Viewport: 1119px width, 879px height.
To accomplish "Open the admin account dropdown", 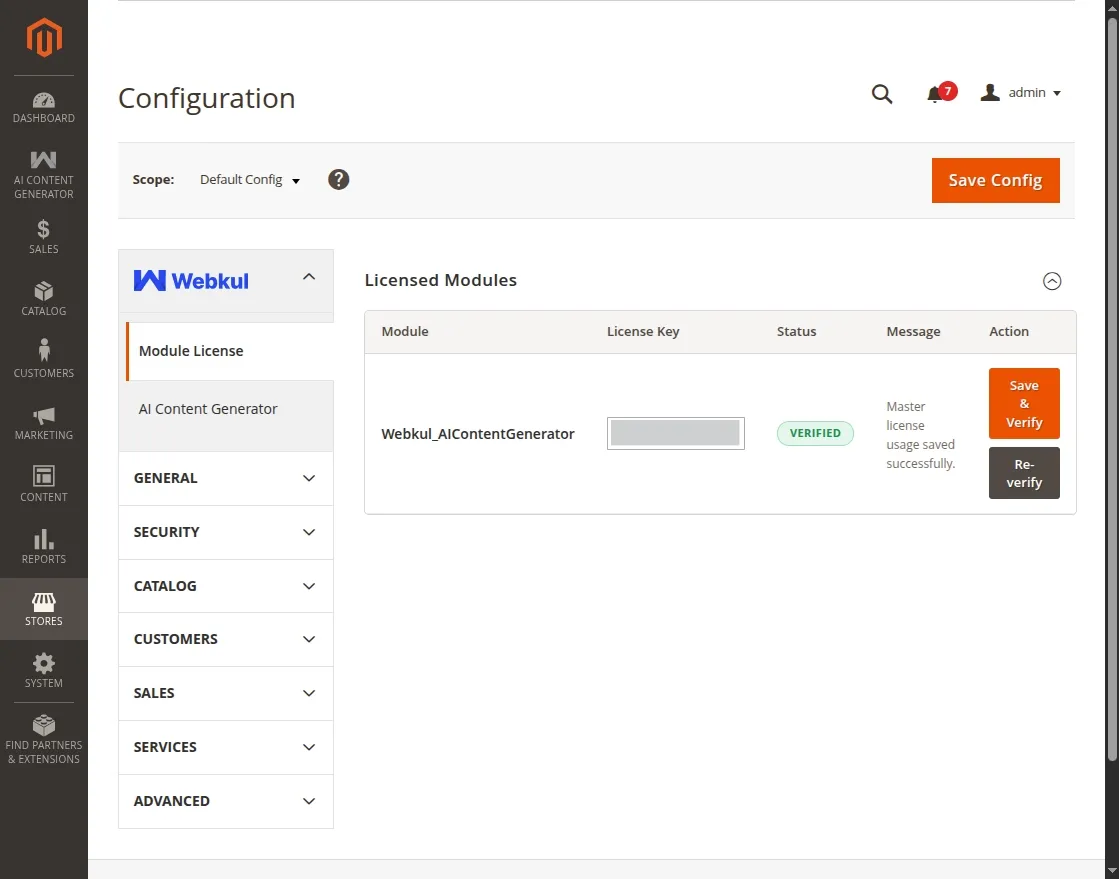I will click(x=1021, y=93).
